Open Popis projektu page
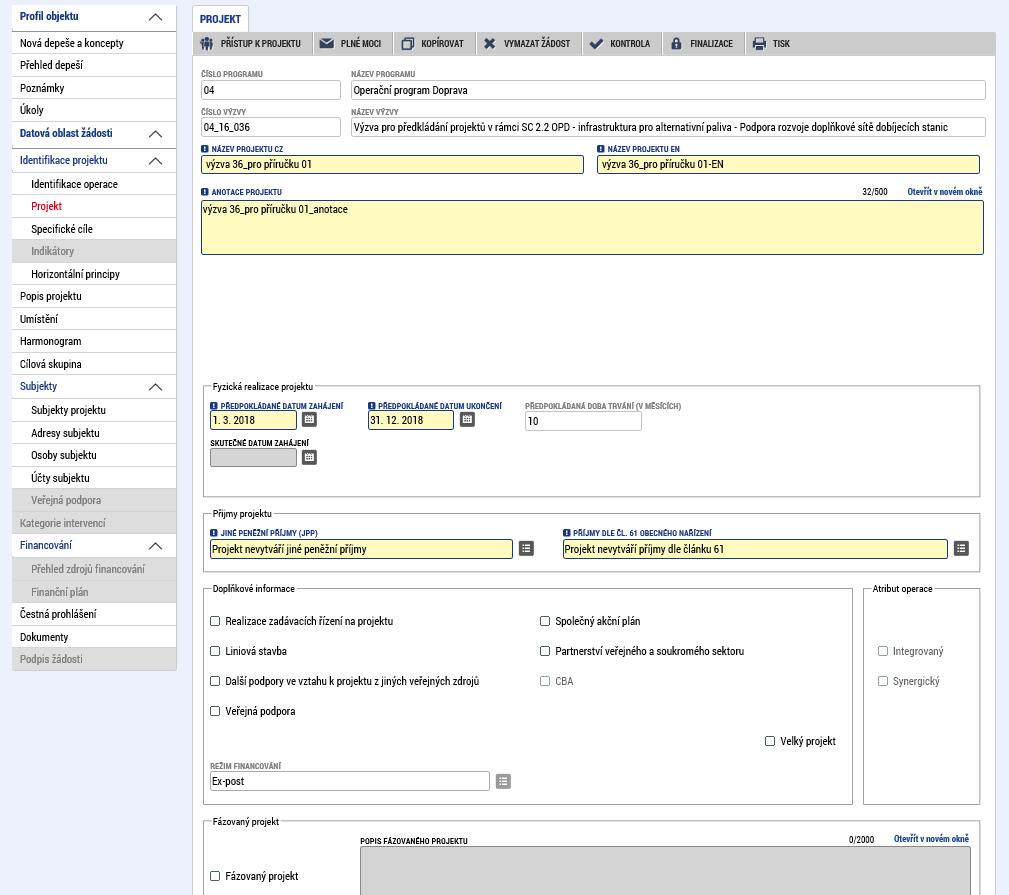The image size is (1009, 895). [x=94, y=296]
